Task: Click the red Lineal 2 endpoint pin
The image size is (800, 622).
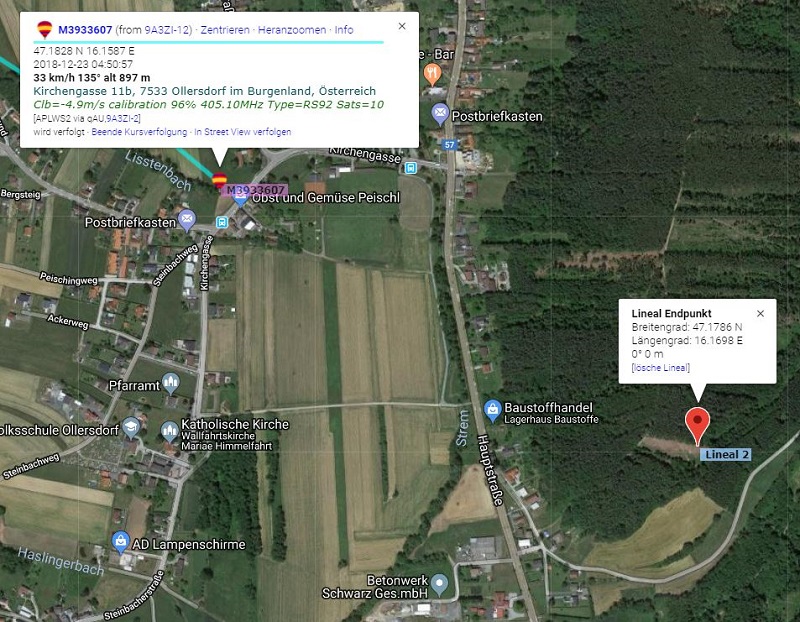Action: (697, 426)
